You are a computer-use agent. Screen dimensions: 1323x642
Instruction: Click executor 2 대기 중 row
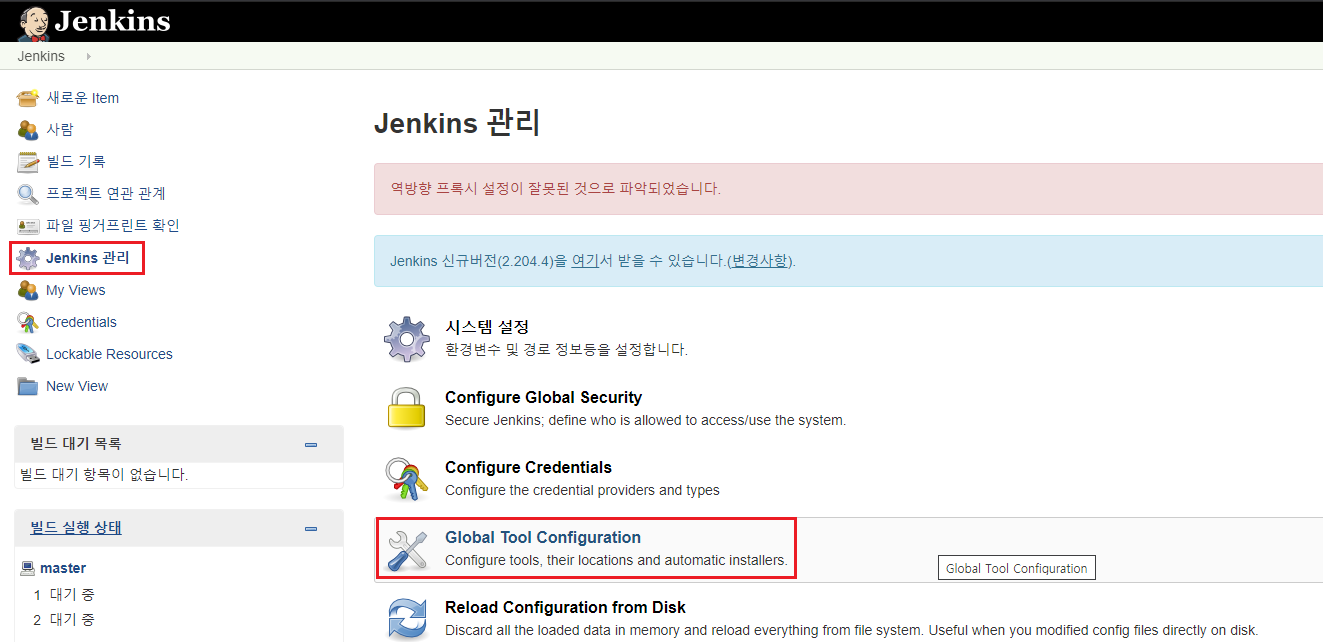(x=64, y=620)
